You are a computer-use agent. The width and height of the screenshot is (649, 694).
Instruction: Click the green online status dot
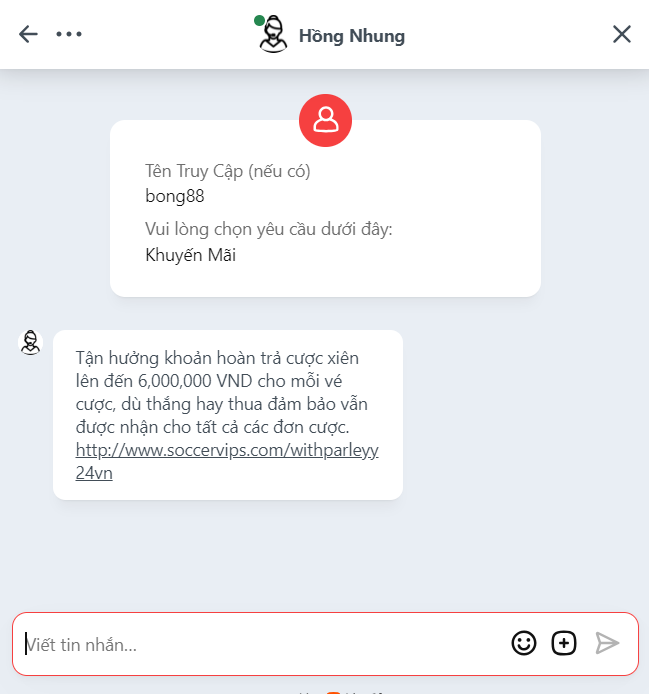click(x=259, y=20)
